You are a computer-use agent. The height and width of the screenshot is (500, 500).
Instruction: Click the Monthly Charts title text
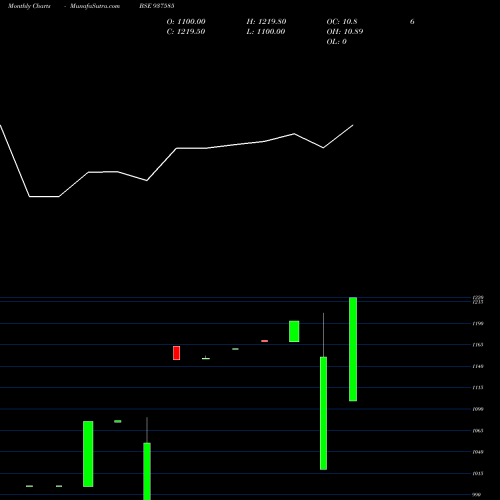point(29,6)
